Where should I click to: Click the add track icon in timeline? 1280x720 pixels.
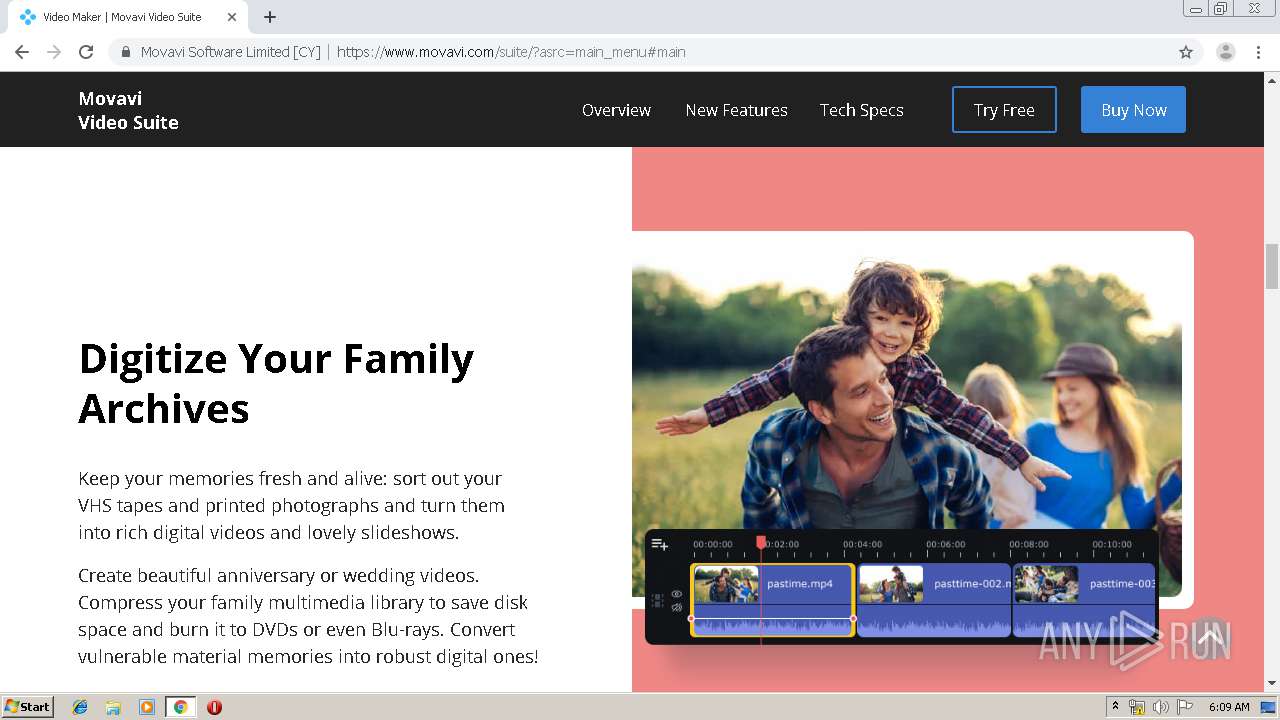click(x=659, y=544)
